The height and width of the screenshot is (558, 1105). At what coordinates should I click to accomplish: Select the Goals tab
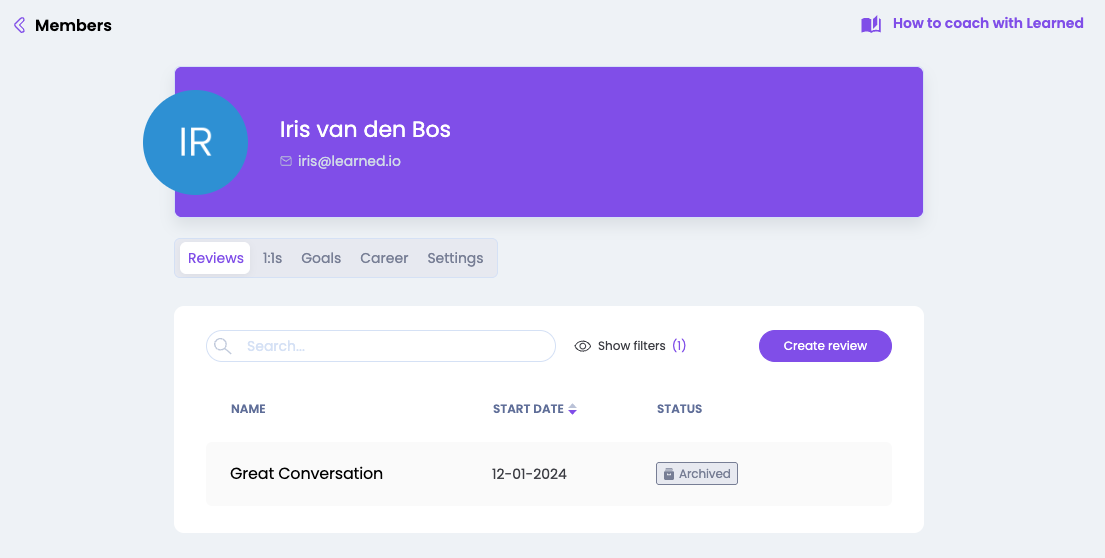[x=321, y=258]
